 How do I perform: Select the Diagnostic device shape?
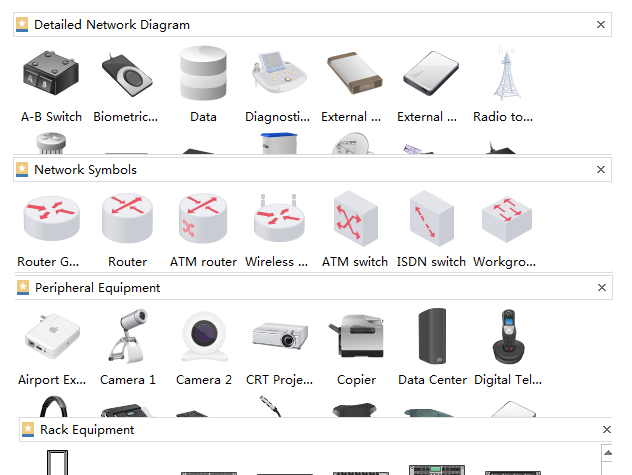(x=279, y=72)
